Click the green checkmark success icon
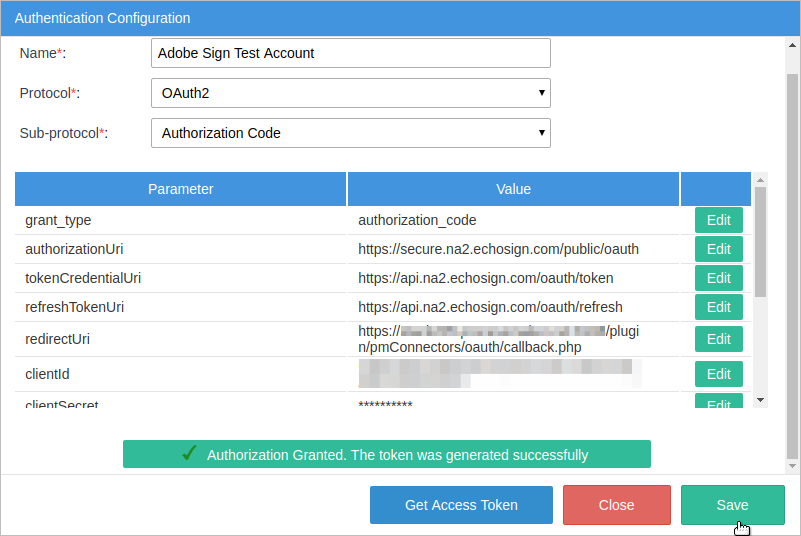801x536 pixels. (189, 454)
